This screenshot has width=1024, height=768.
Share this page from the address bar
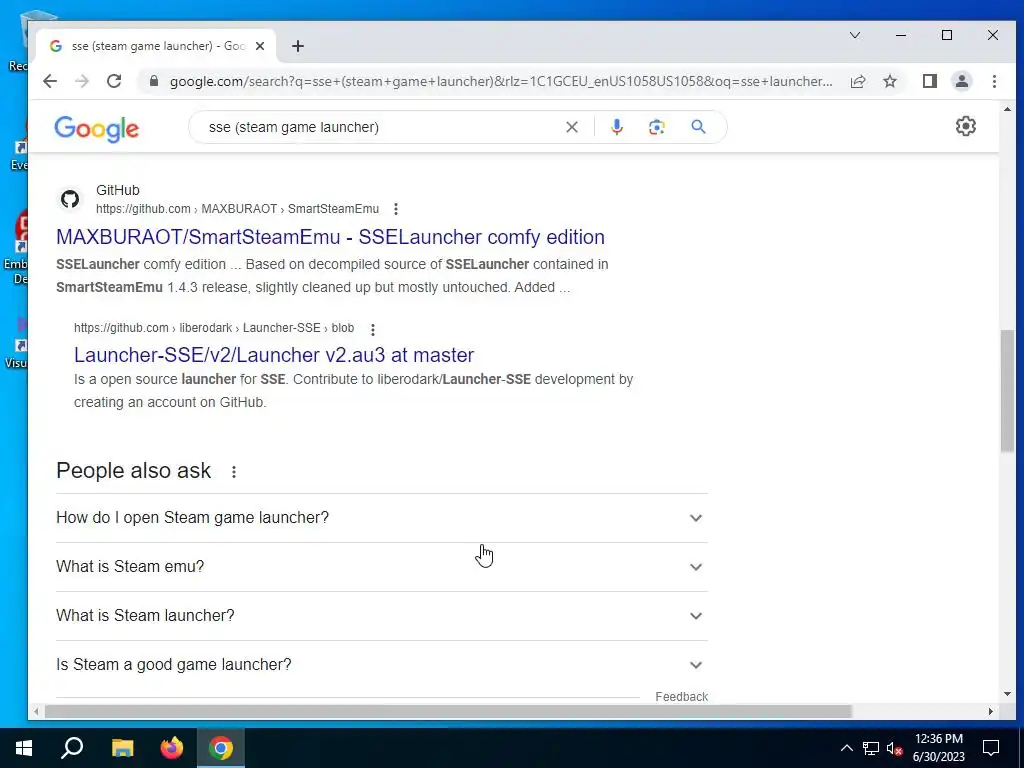858,81
